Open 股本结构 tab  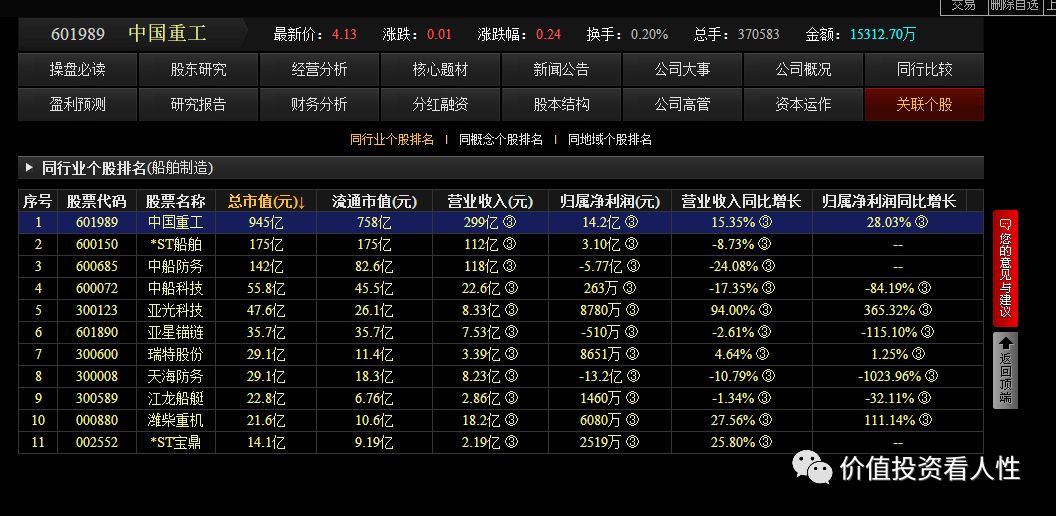[x=561, y=104]
